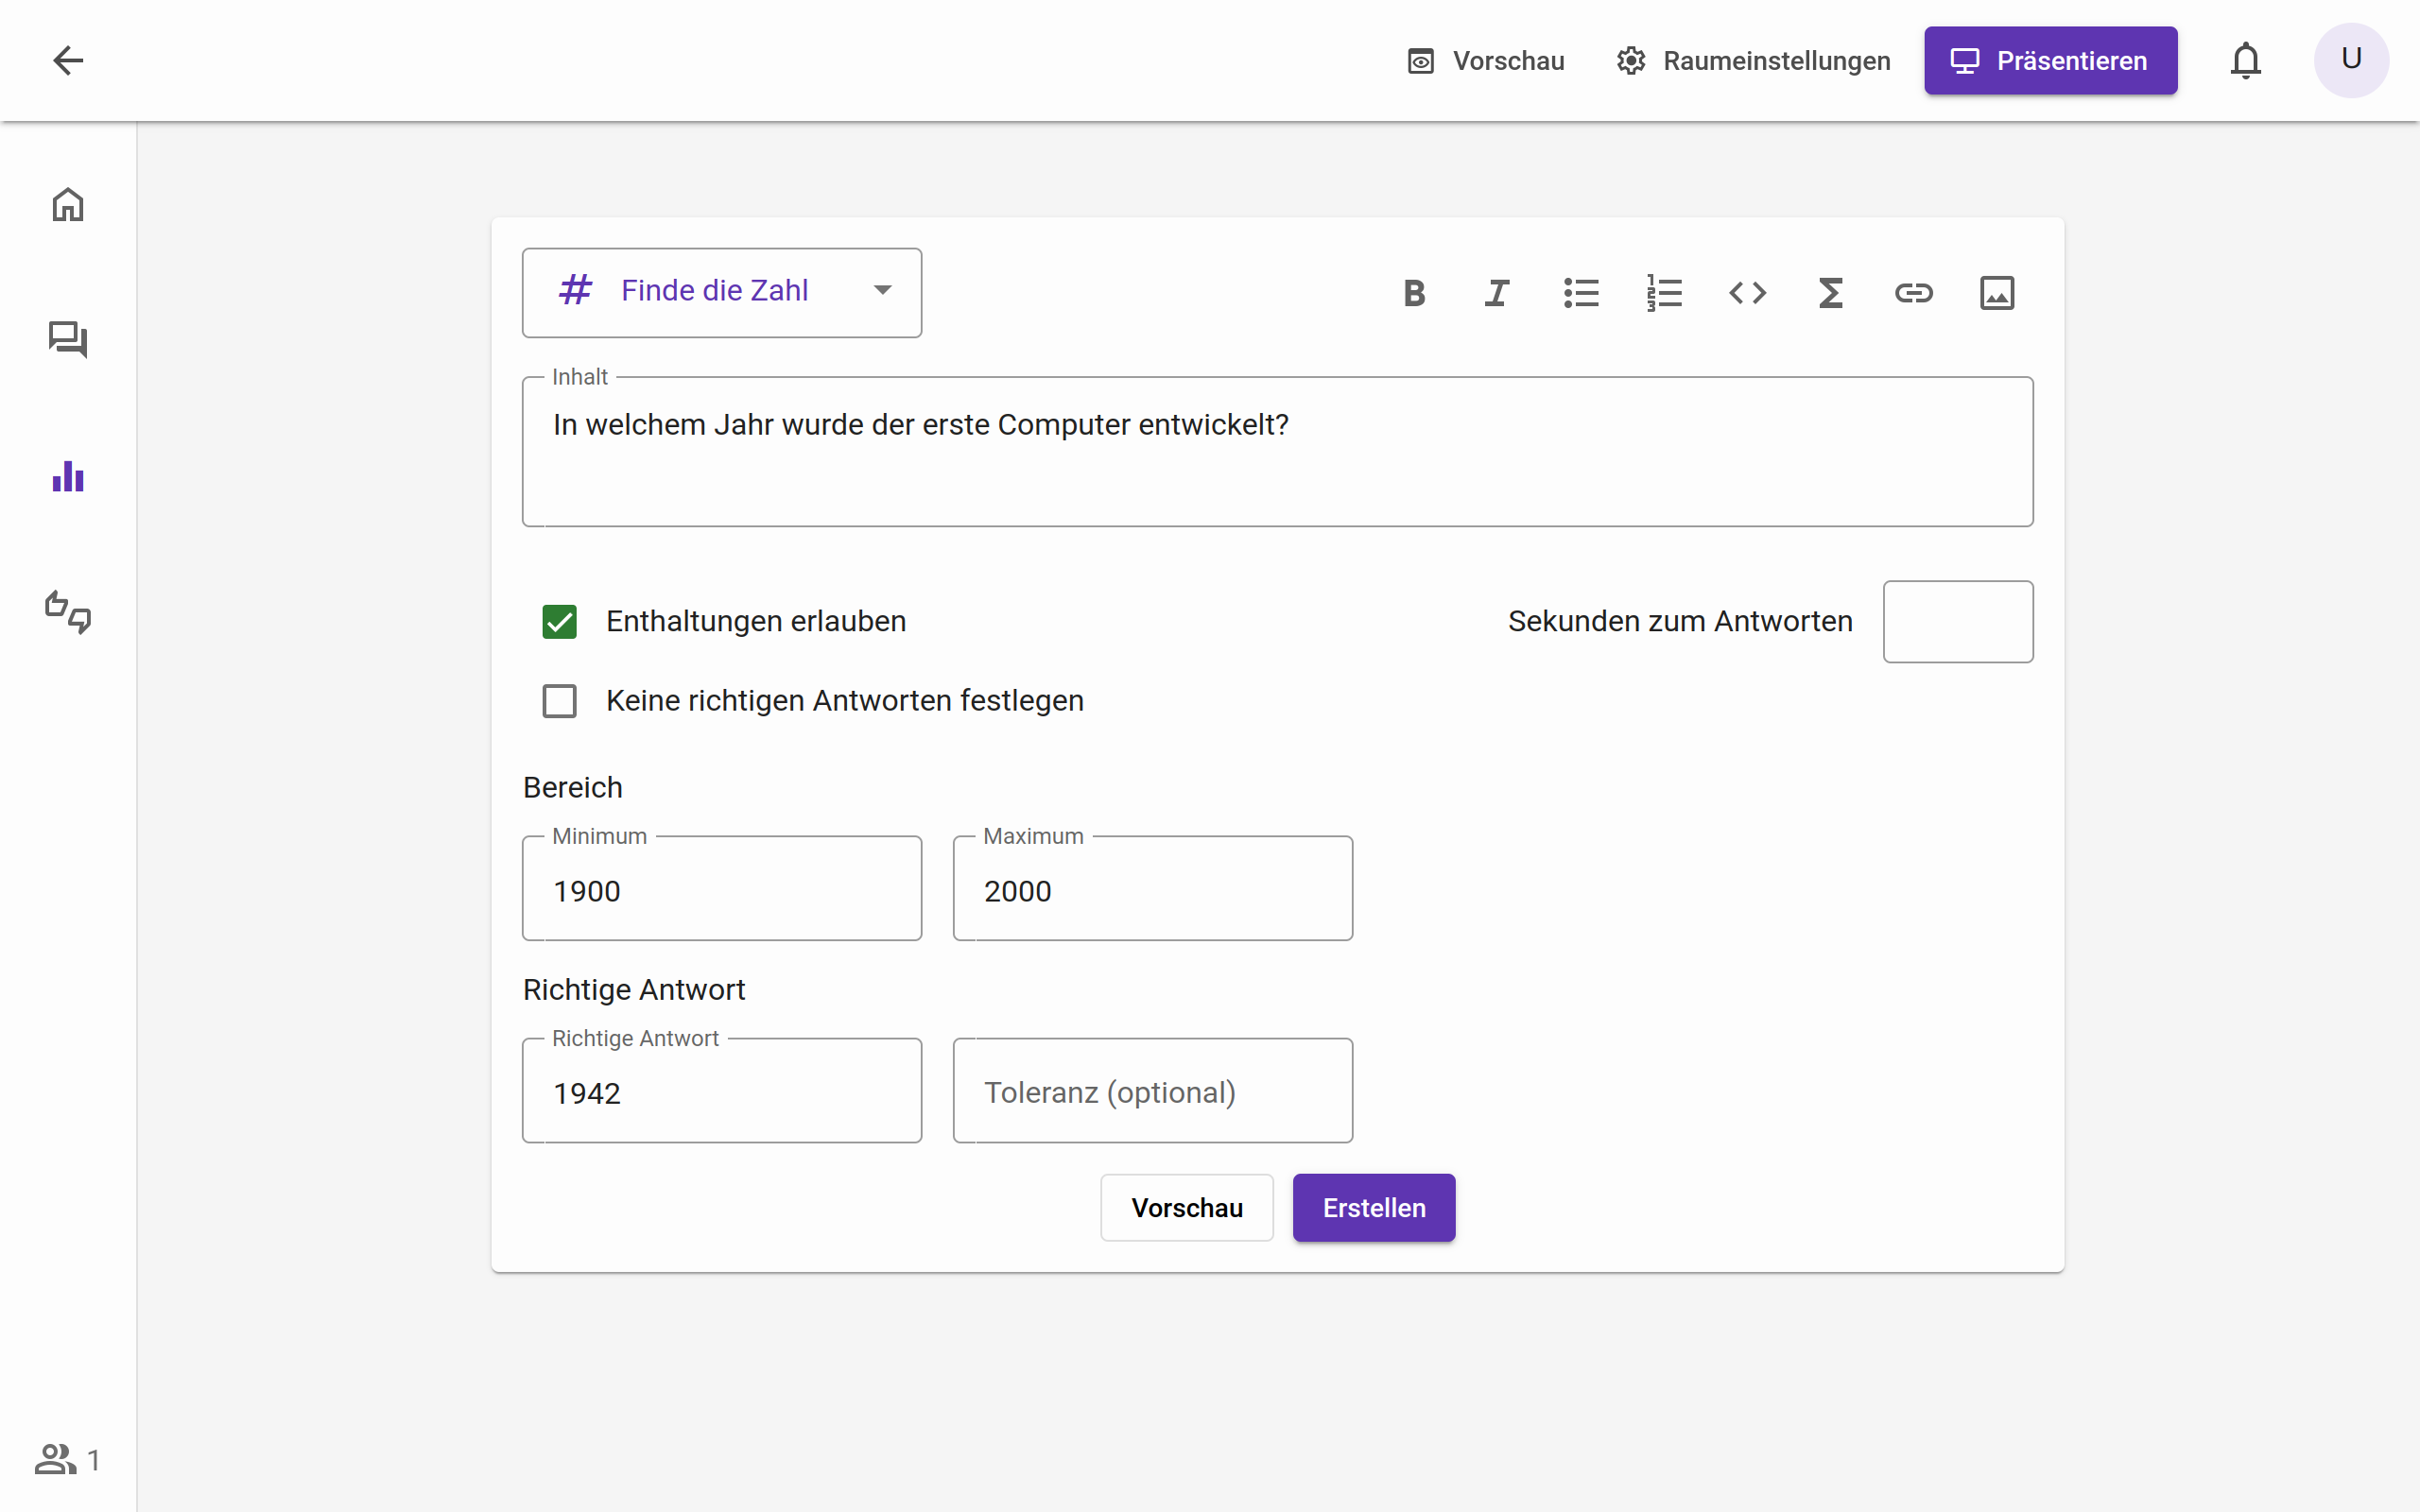Open the notifications bell
Screen dimensions: 2420x1512
pos(2246,60)
